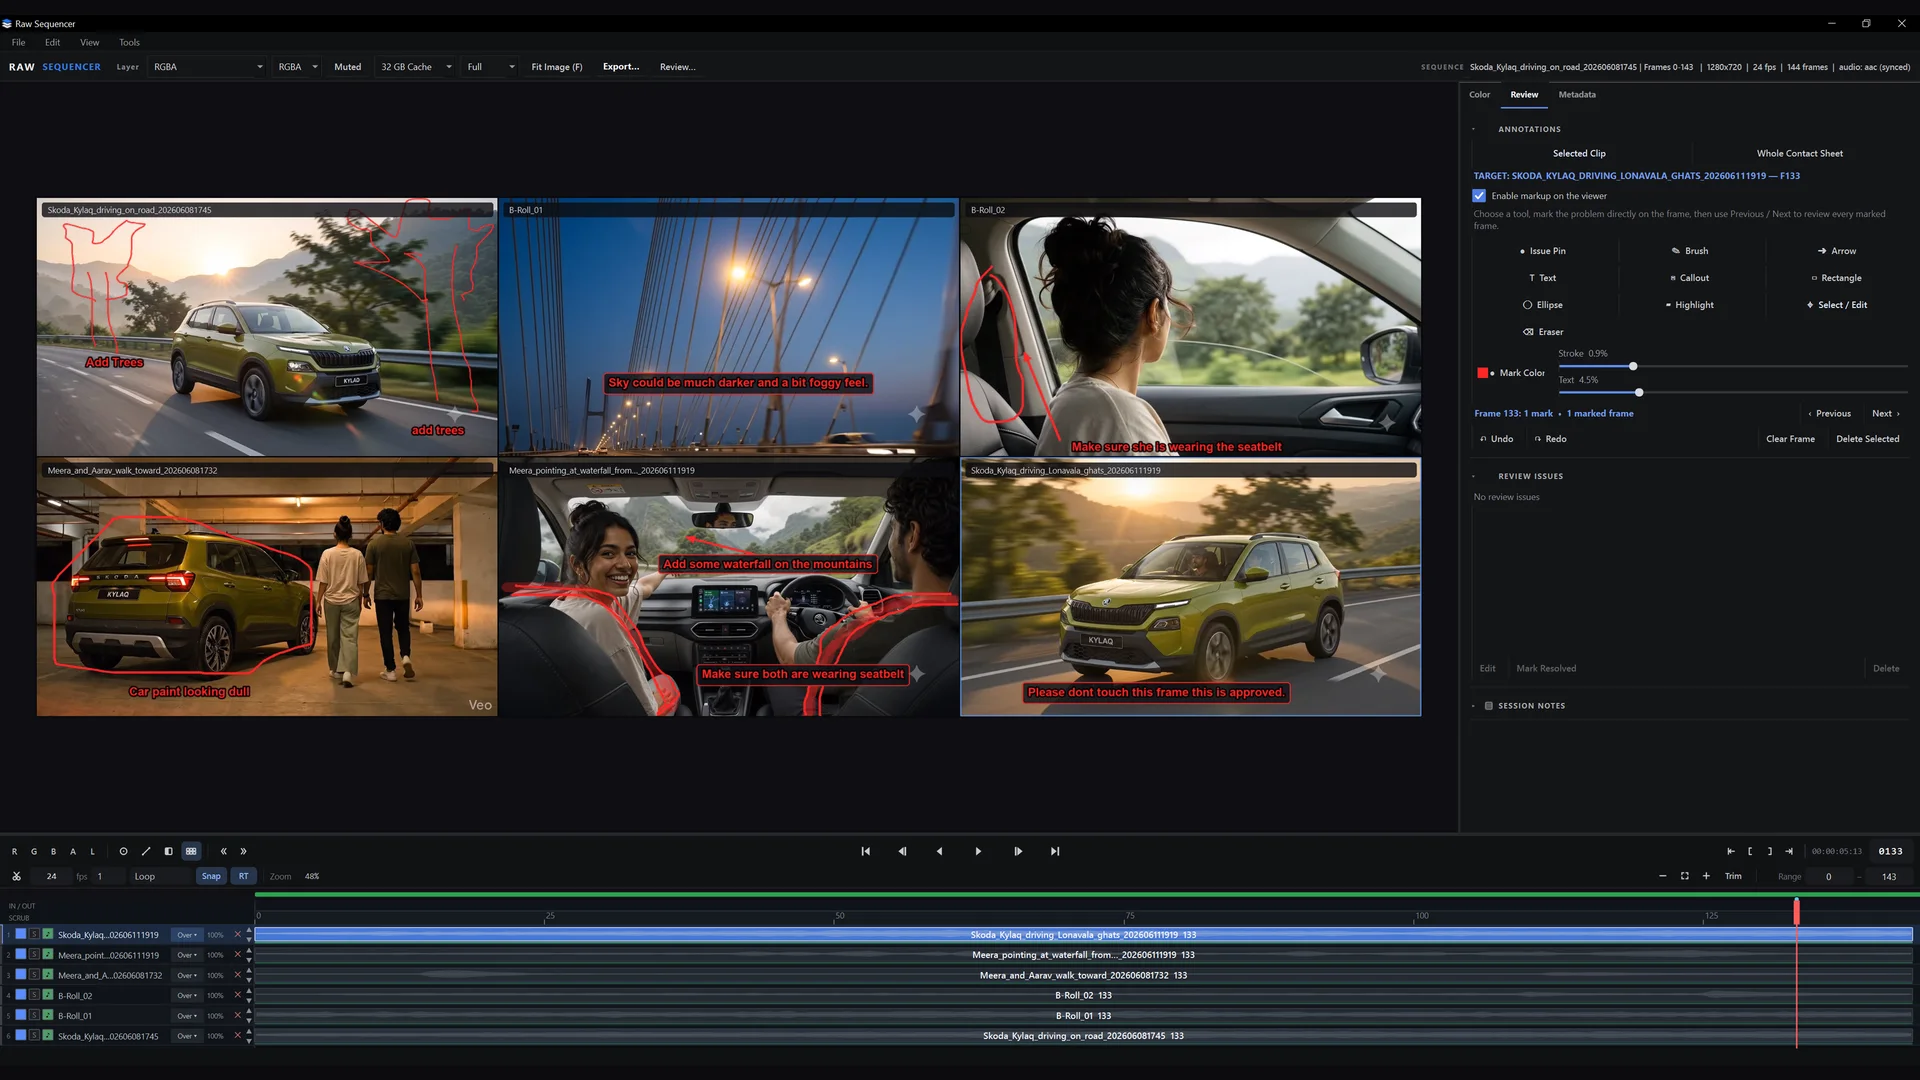Toggle the RT realtime button
The image size is (1920, 1080).
[243, 876]
